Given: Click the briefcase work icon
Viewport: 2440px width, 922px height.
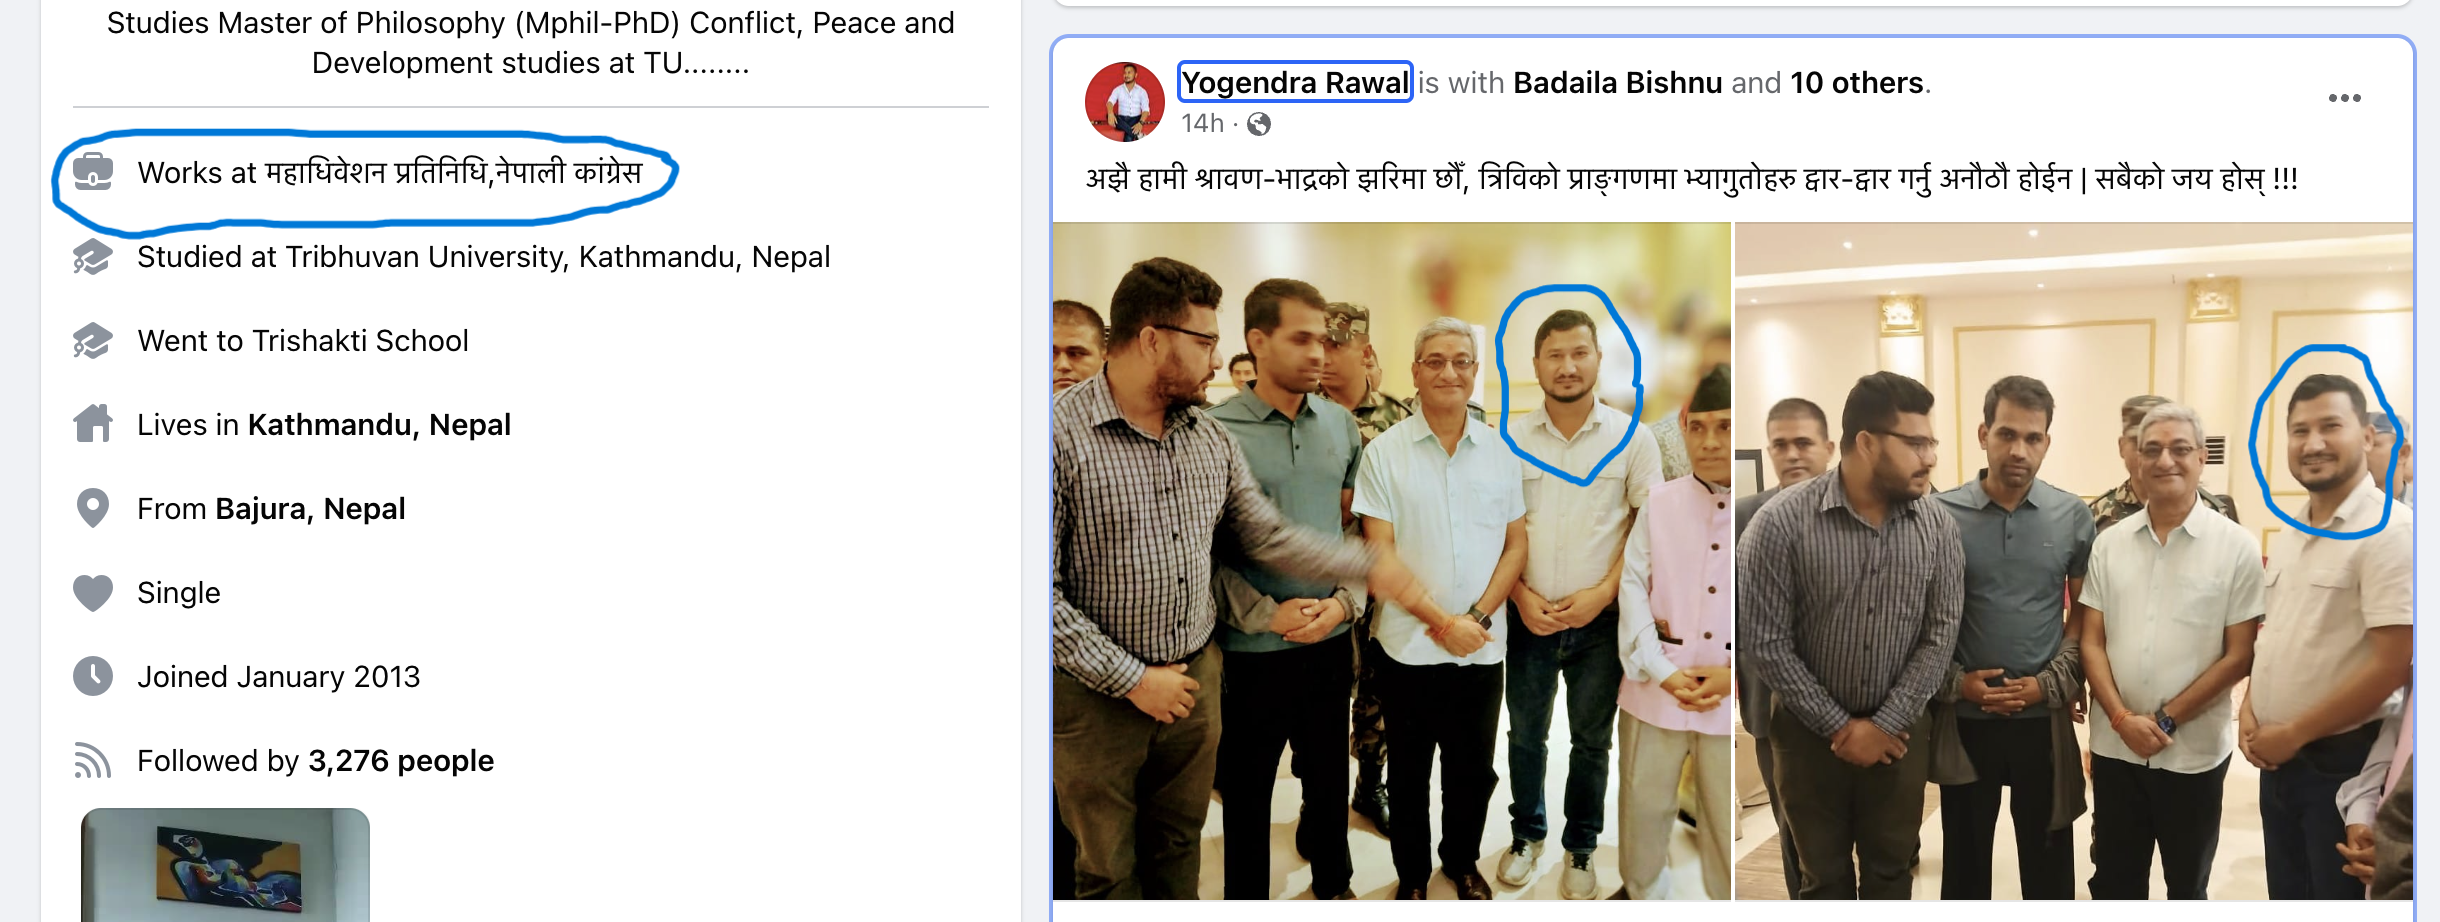Looking at the screenshot, I should point(93,172).
